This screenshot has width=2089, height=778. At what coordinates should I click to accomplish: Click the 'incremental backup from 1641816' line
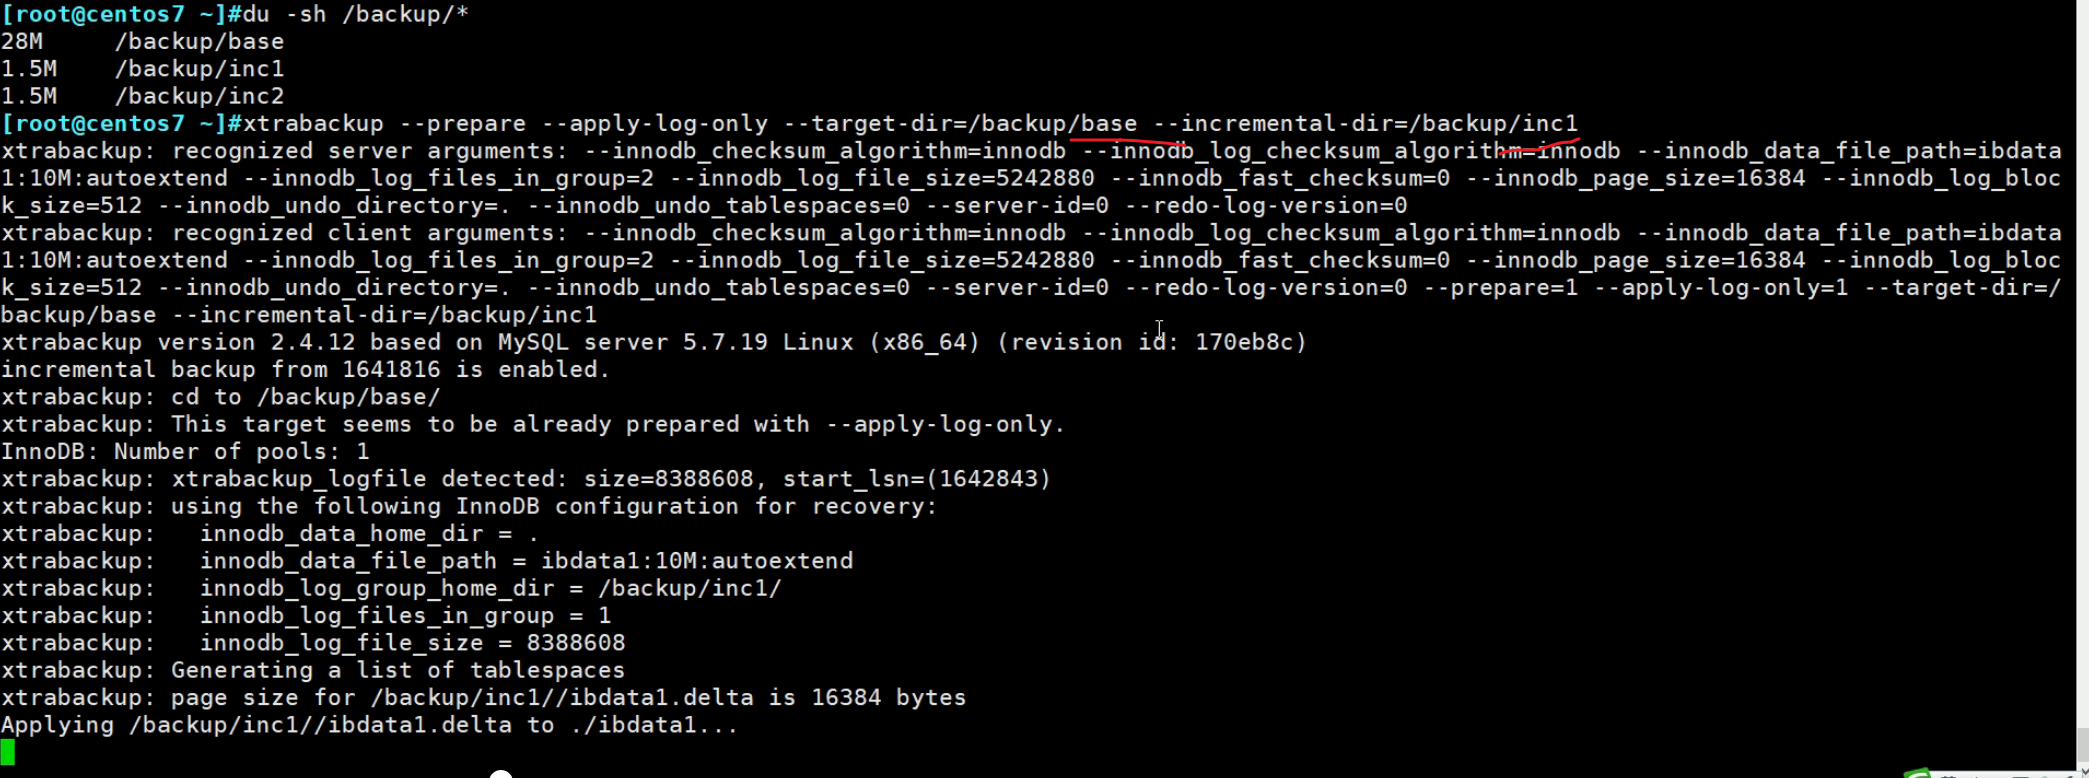[x=305, y=369]
